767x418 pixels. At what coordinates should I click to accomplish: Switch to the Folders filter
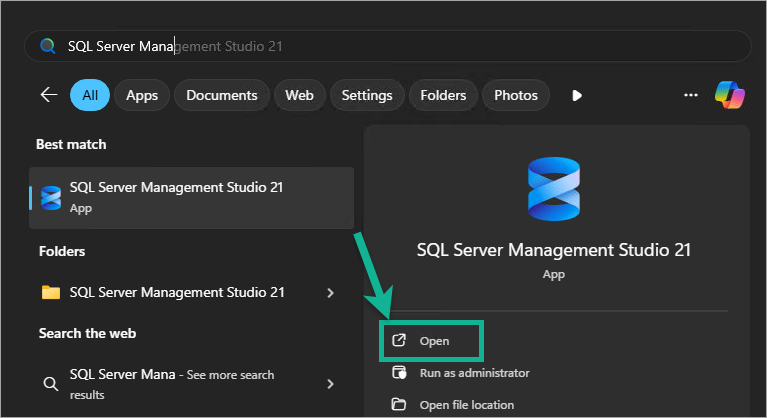443,95
